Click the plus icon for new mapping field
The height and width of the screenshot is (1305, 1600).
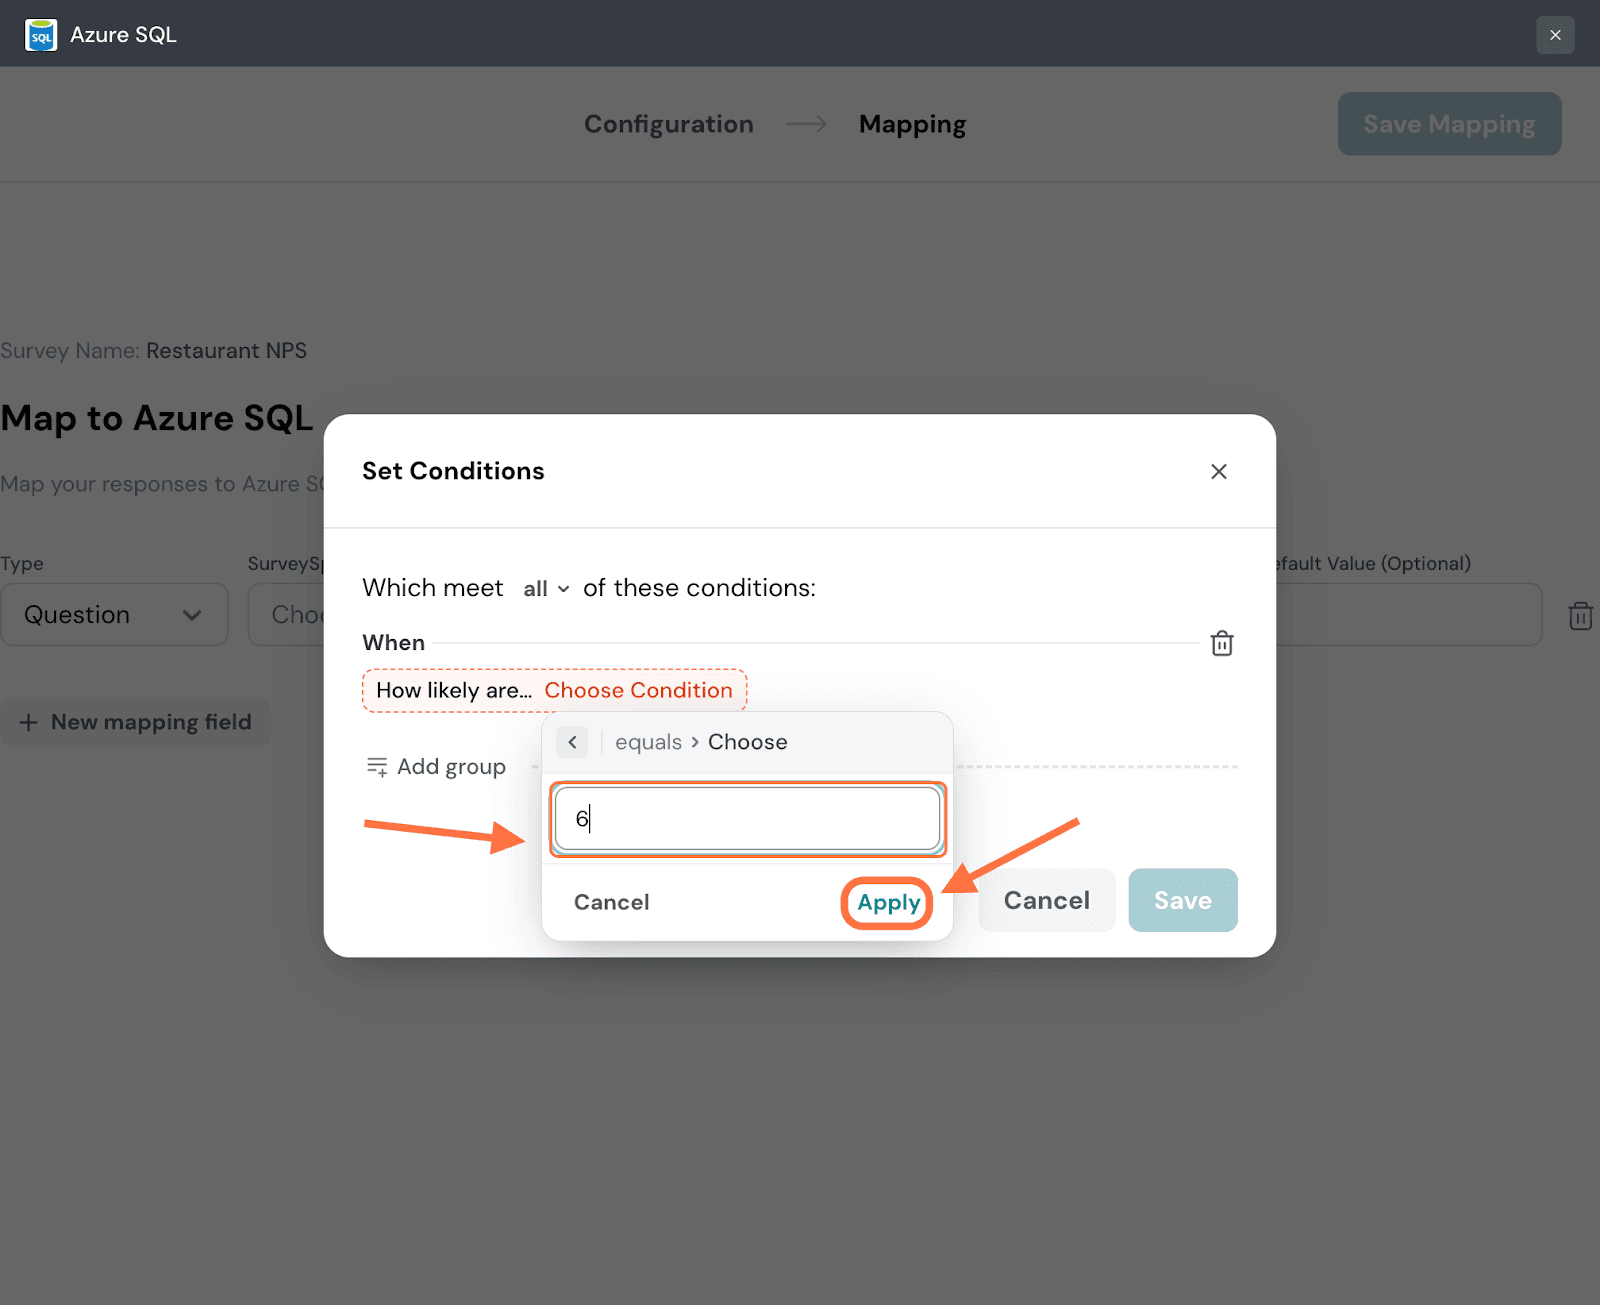(29, 722)
